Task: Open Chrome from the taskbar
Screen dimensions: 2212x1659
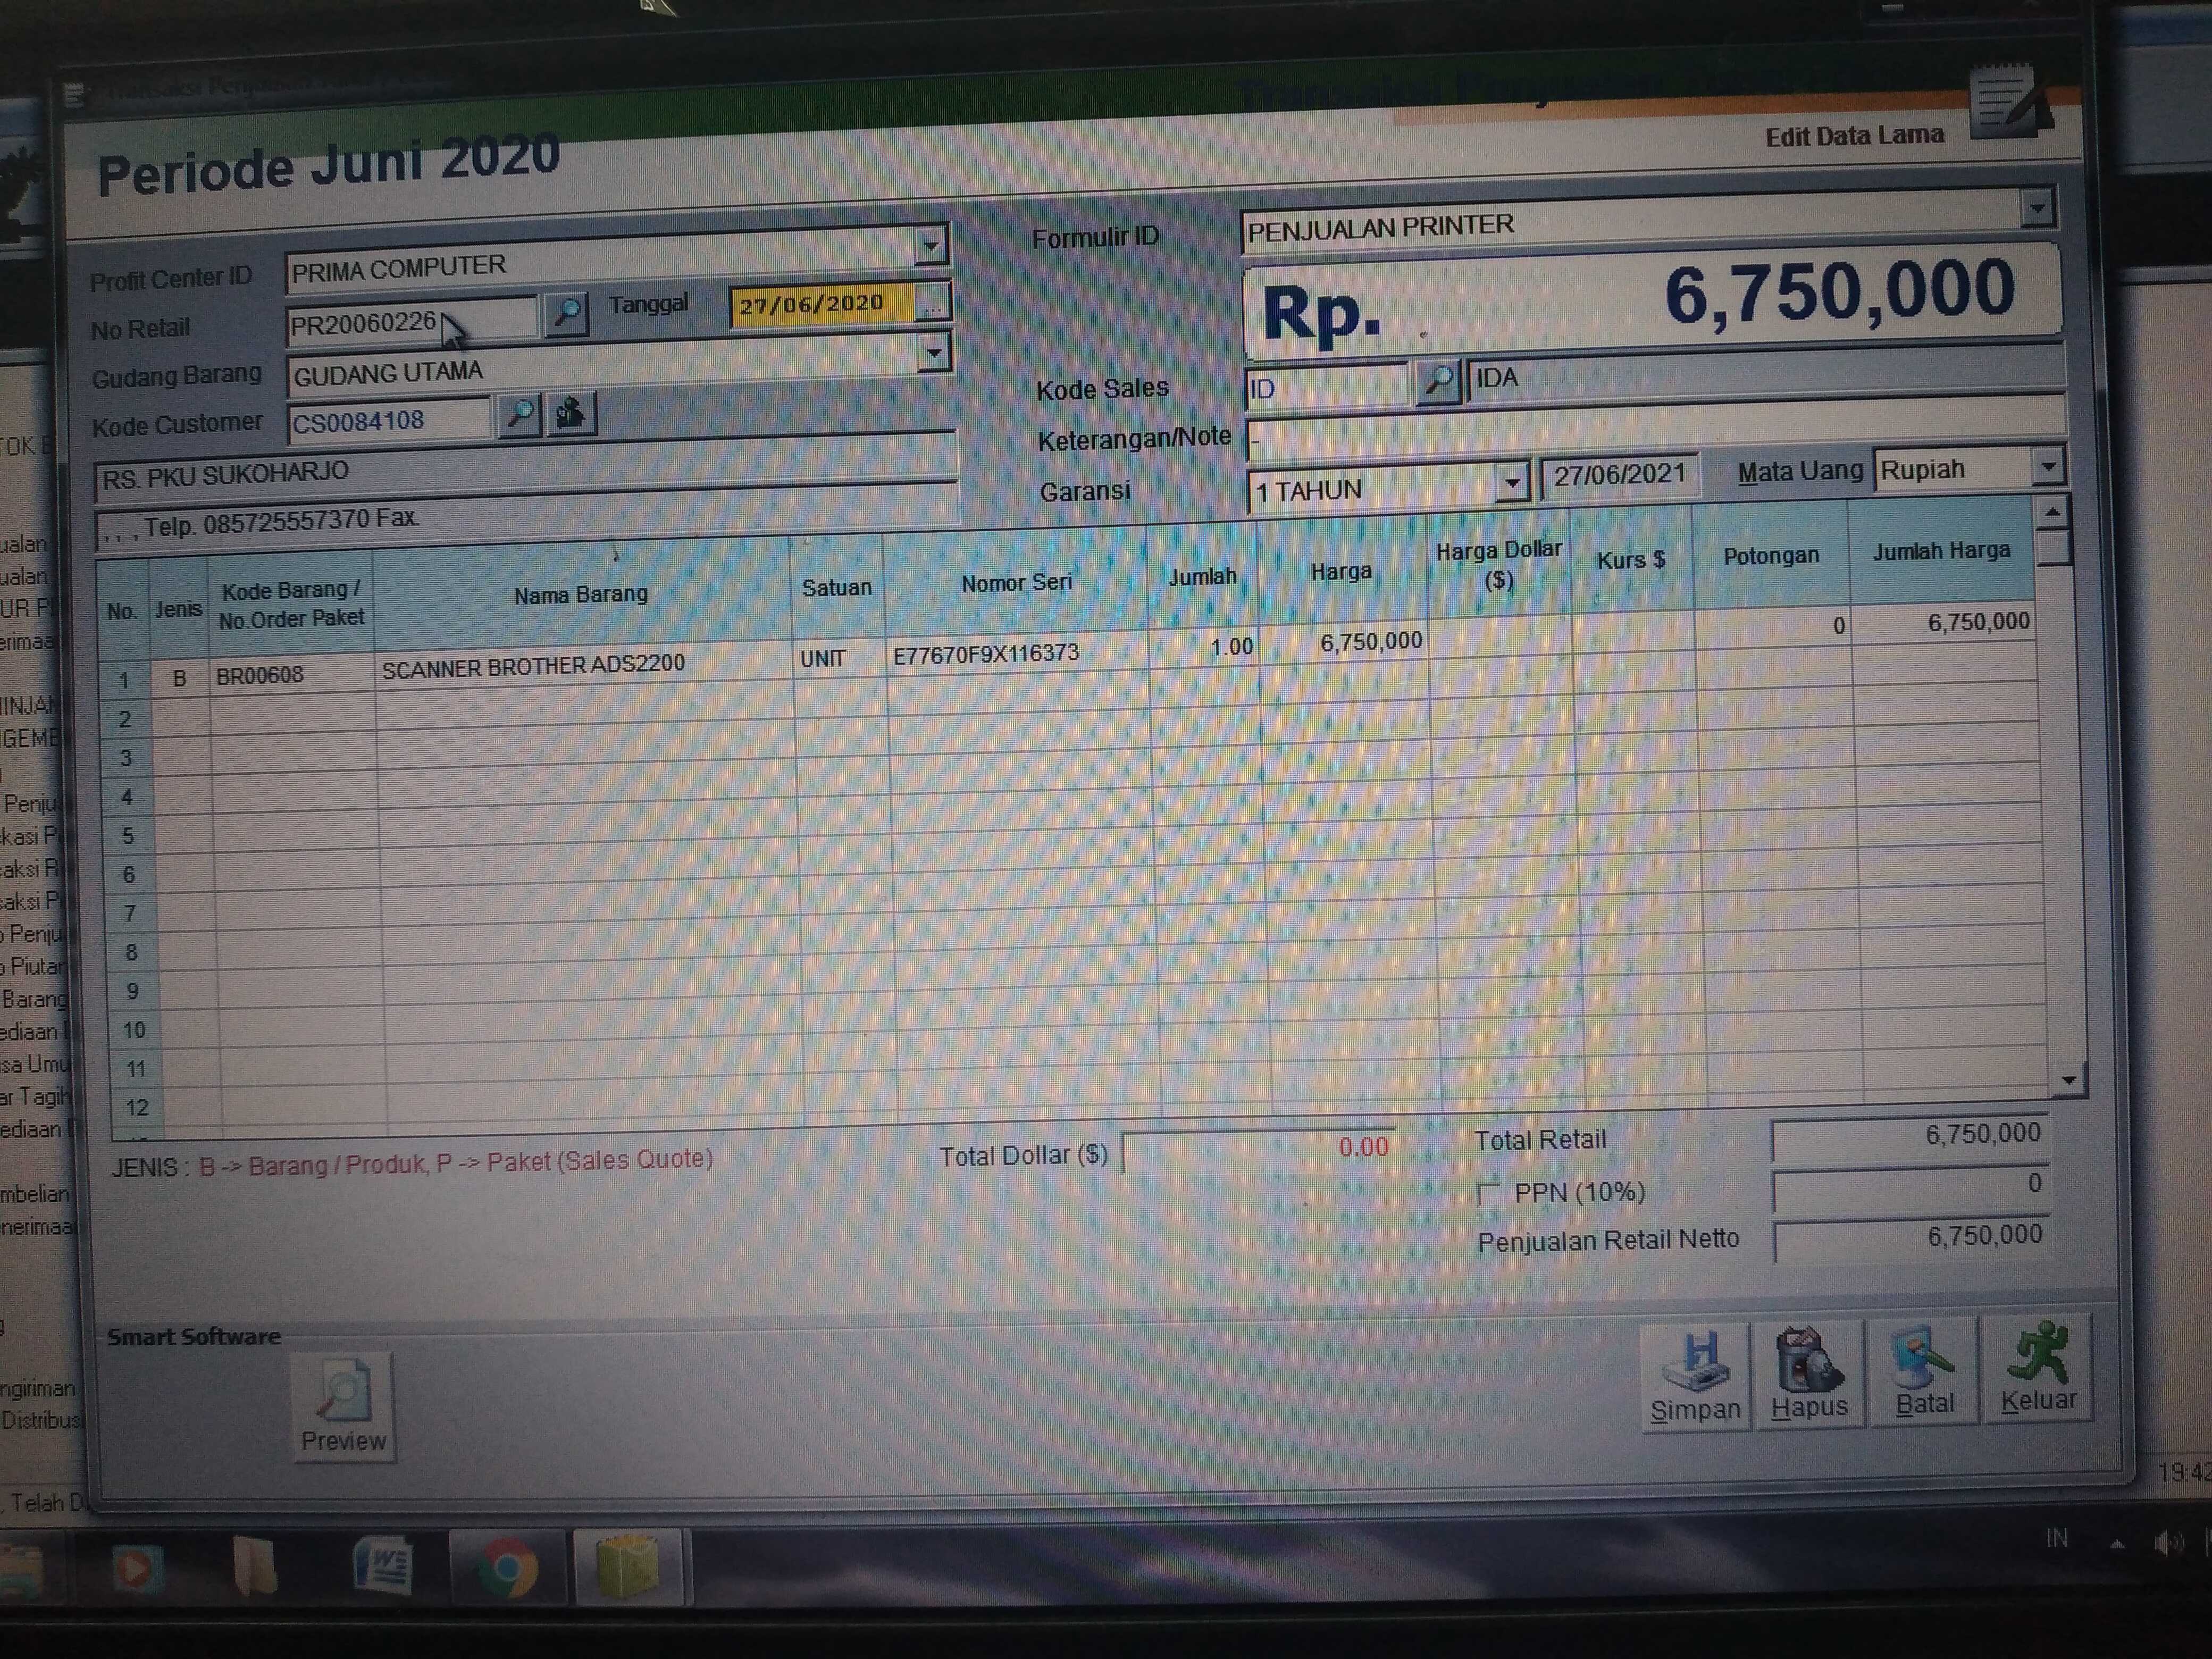Action: (x=507, y=1568)
